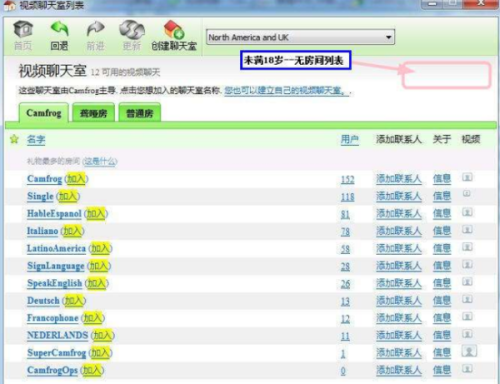Join the CamfrogOps room via 加入

point(92,370)
